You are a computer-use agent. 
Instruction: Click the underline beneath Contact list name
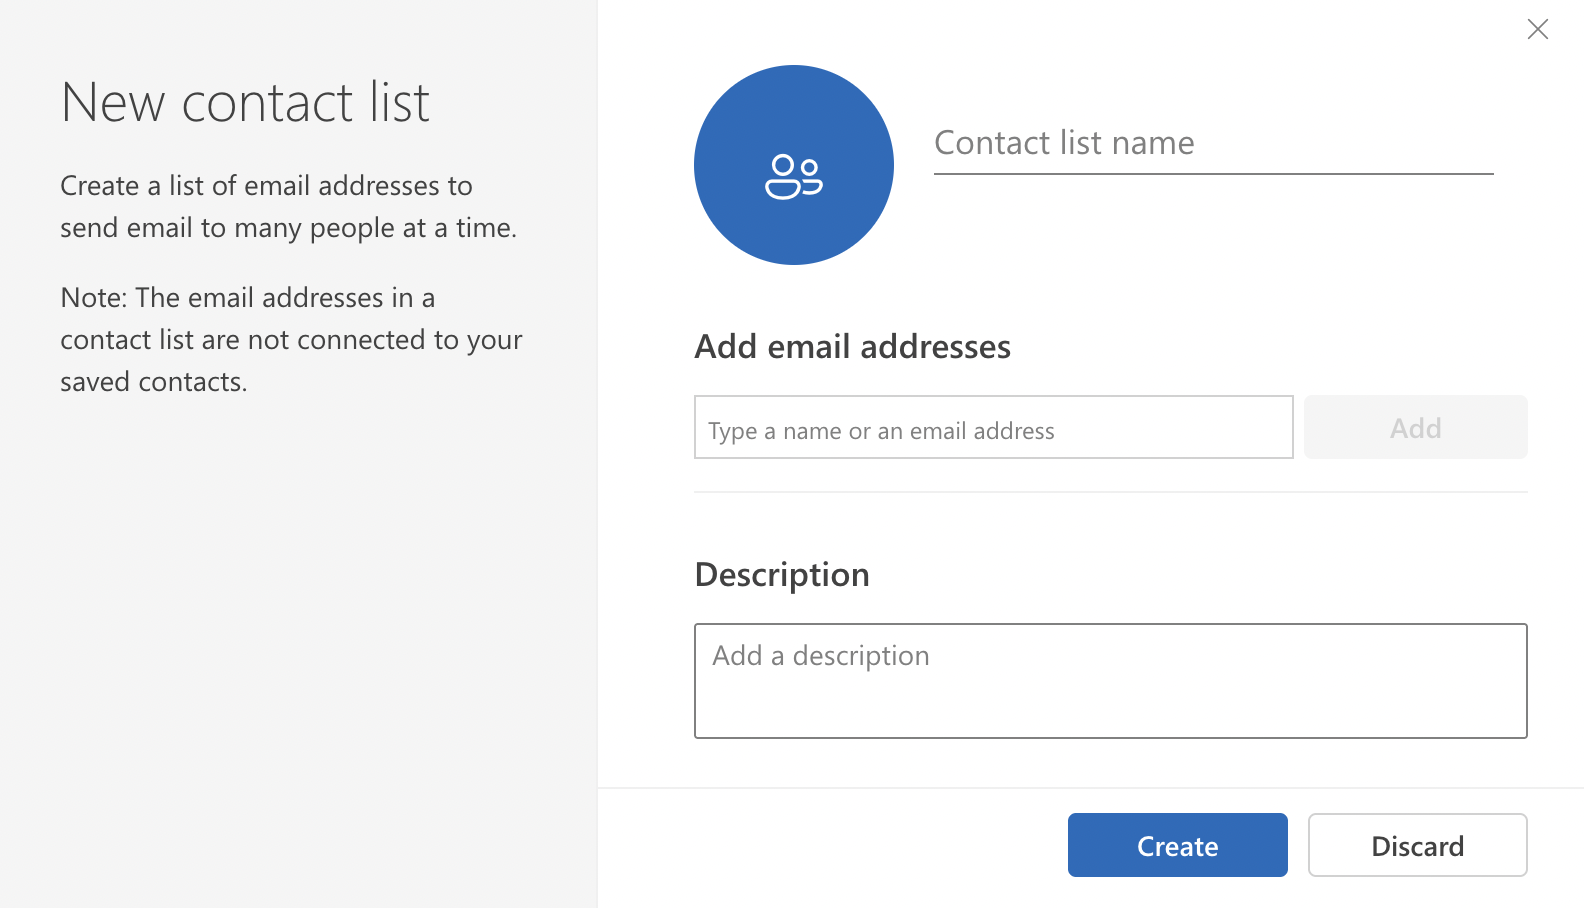pos(1212,174)
